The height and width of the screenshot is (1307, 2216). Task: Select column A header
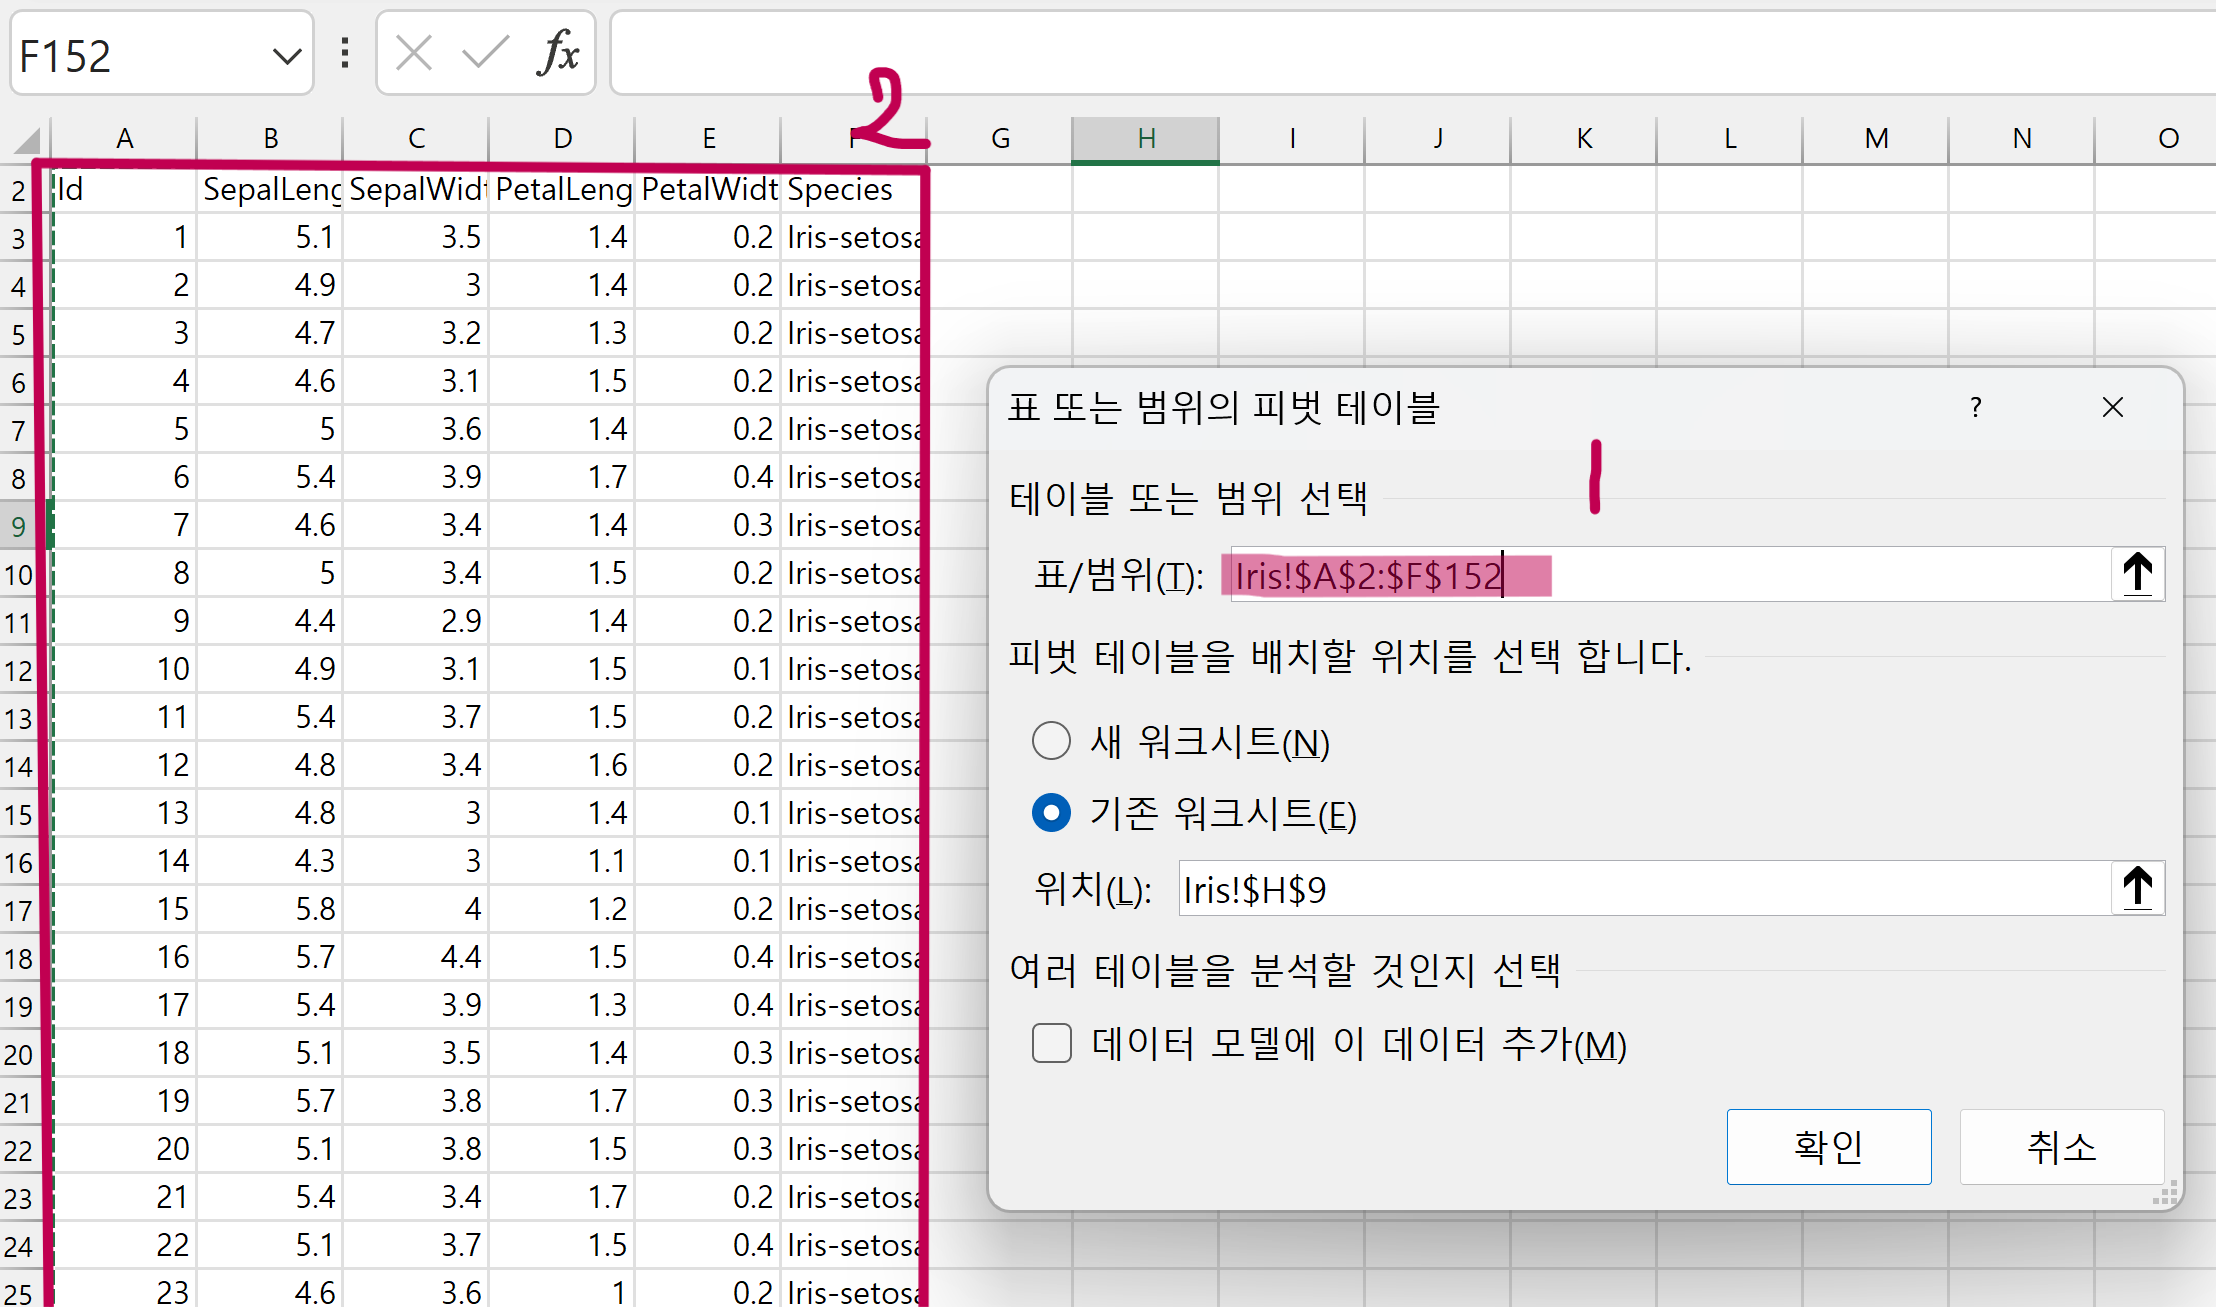coord(124,139)
